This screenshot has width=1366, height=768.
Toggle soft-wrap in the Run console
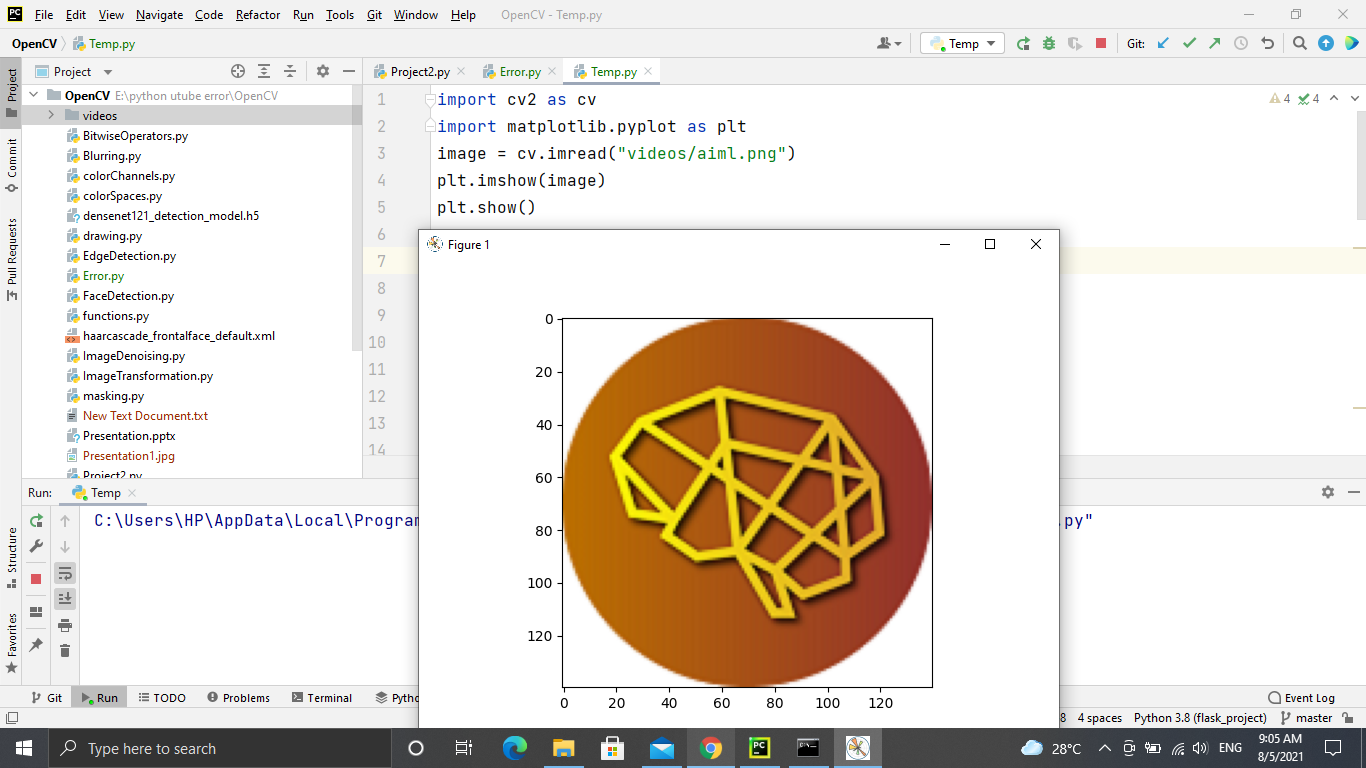(65, 572)
